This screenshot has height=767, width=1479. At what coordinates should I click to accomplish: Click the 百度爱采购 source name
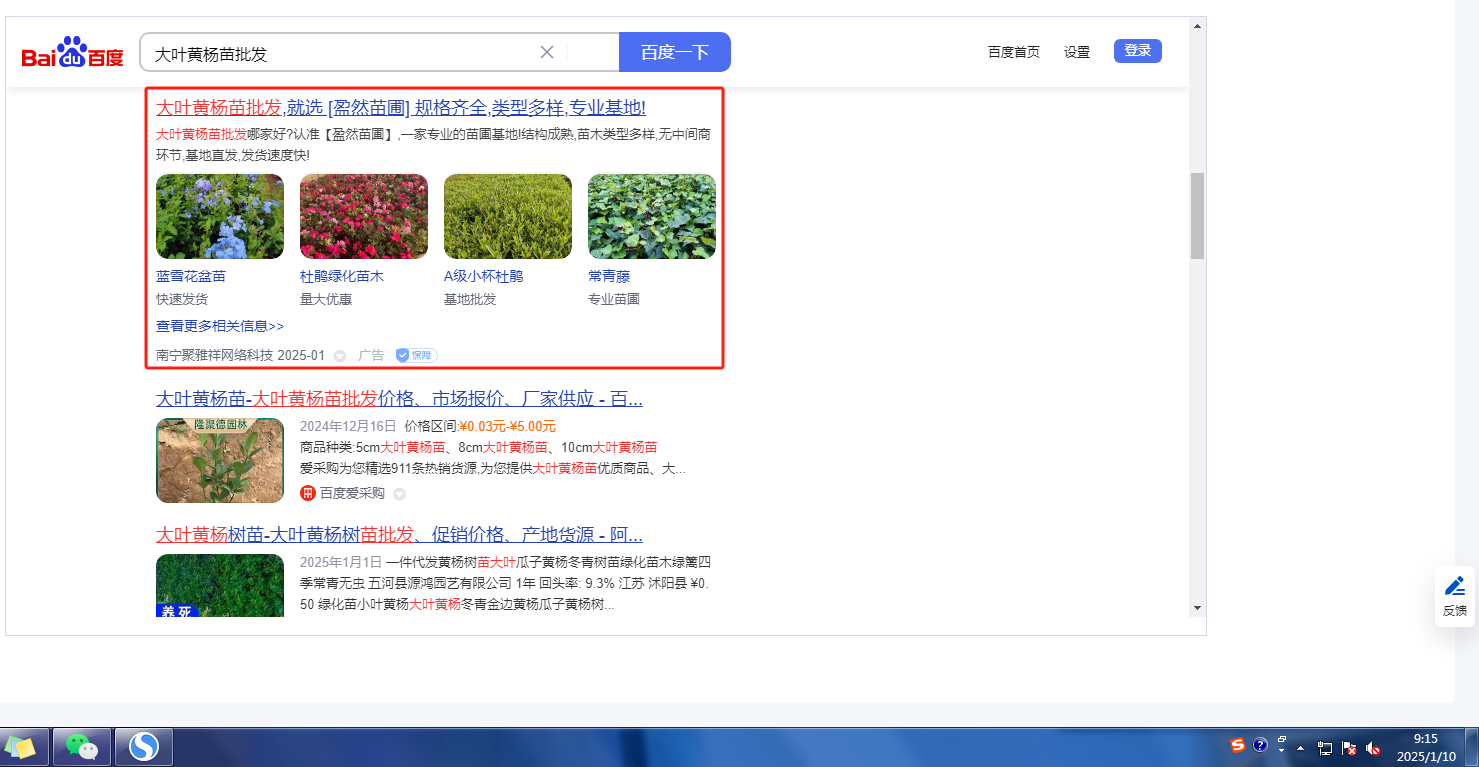[352, 493]
